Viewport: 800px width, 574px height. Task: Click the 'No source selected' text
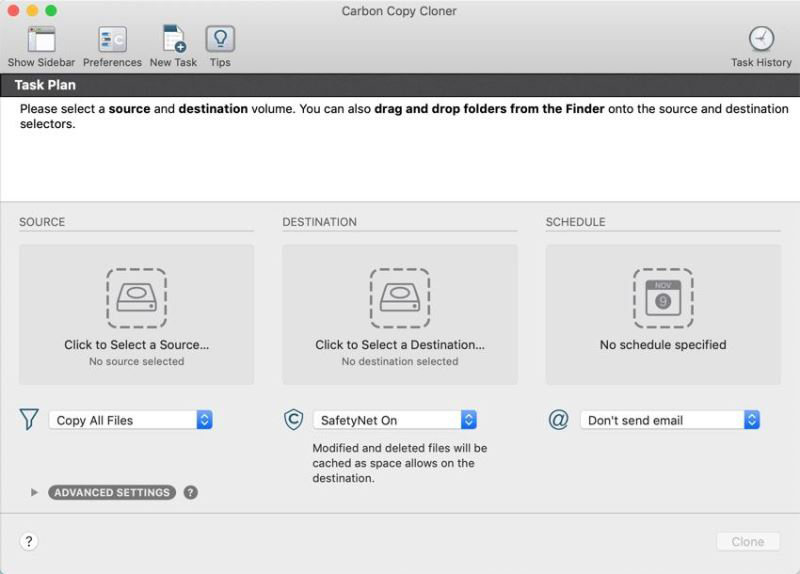137,361
